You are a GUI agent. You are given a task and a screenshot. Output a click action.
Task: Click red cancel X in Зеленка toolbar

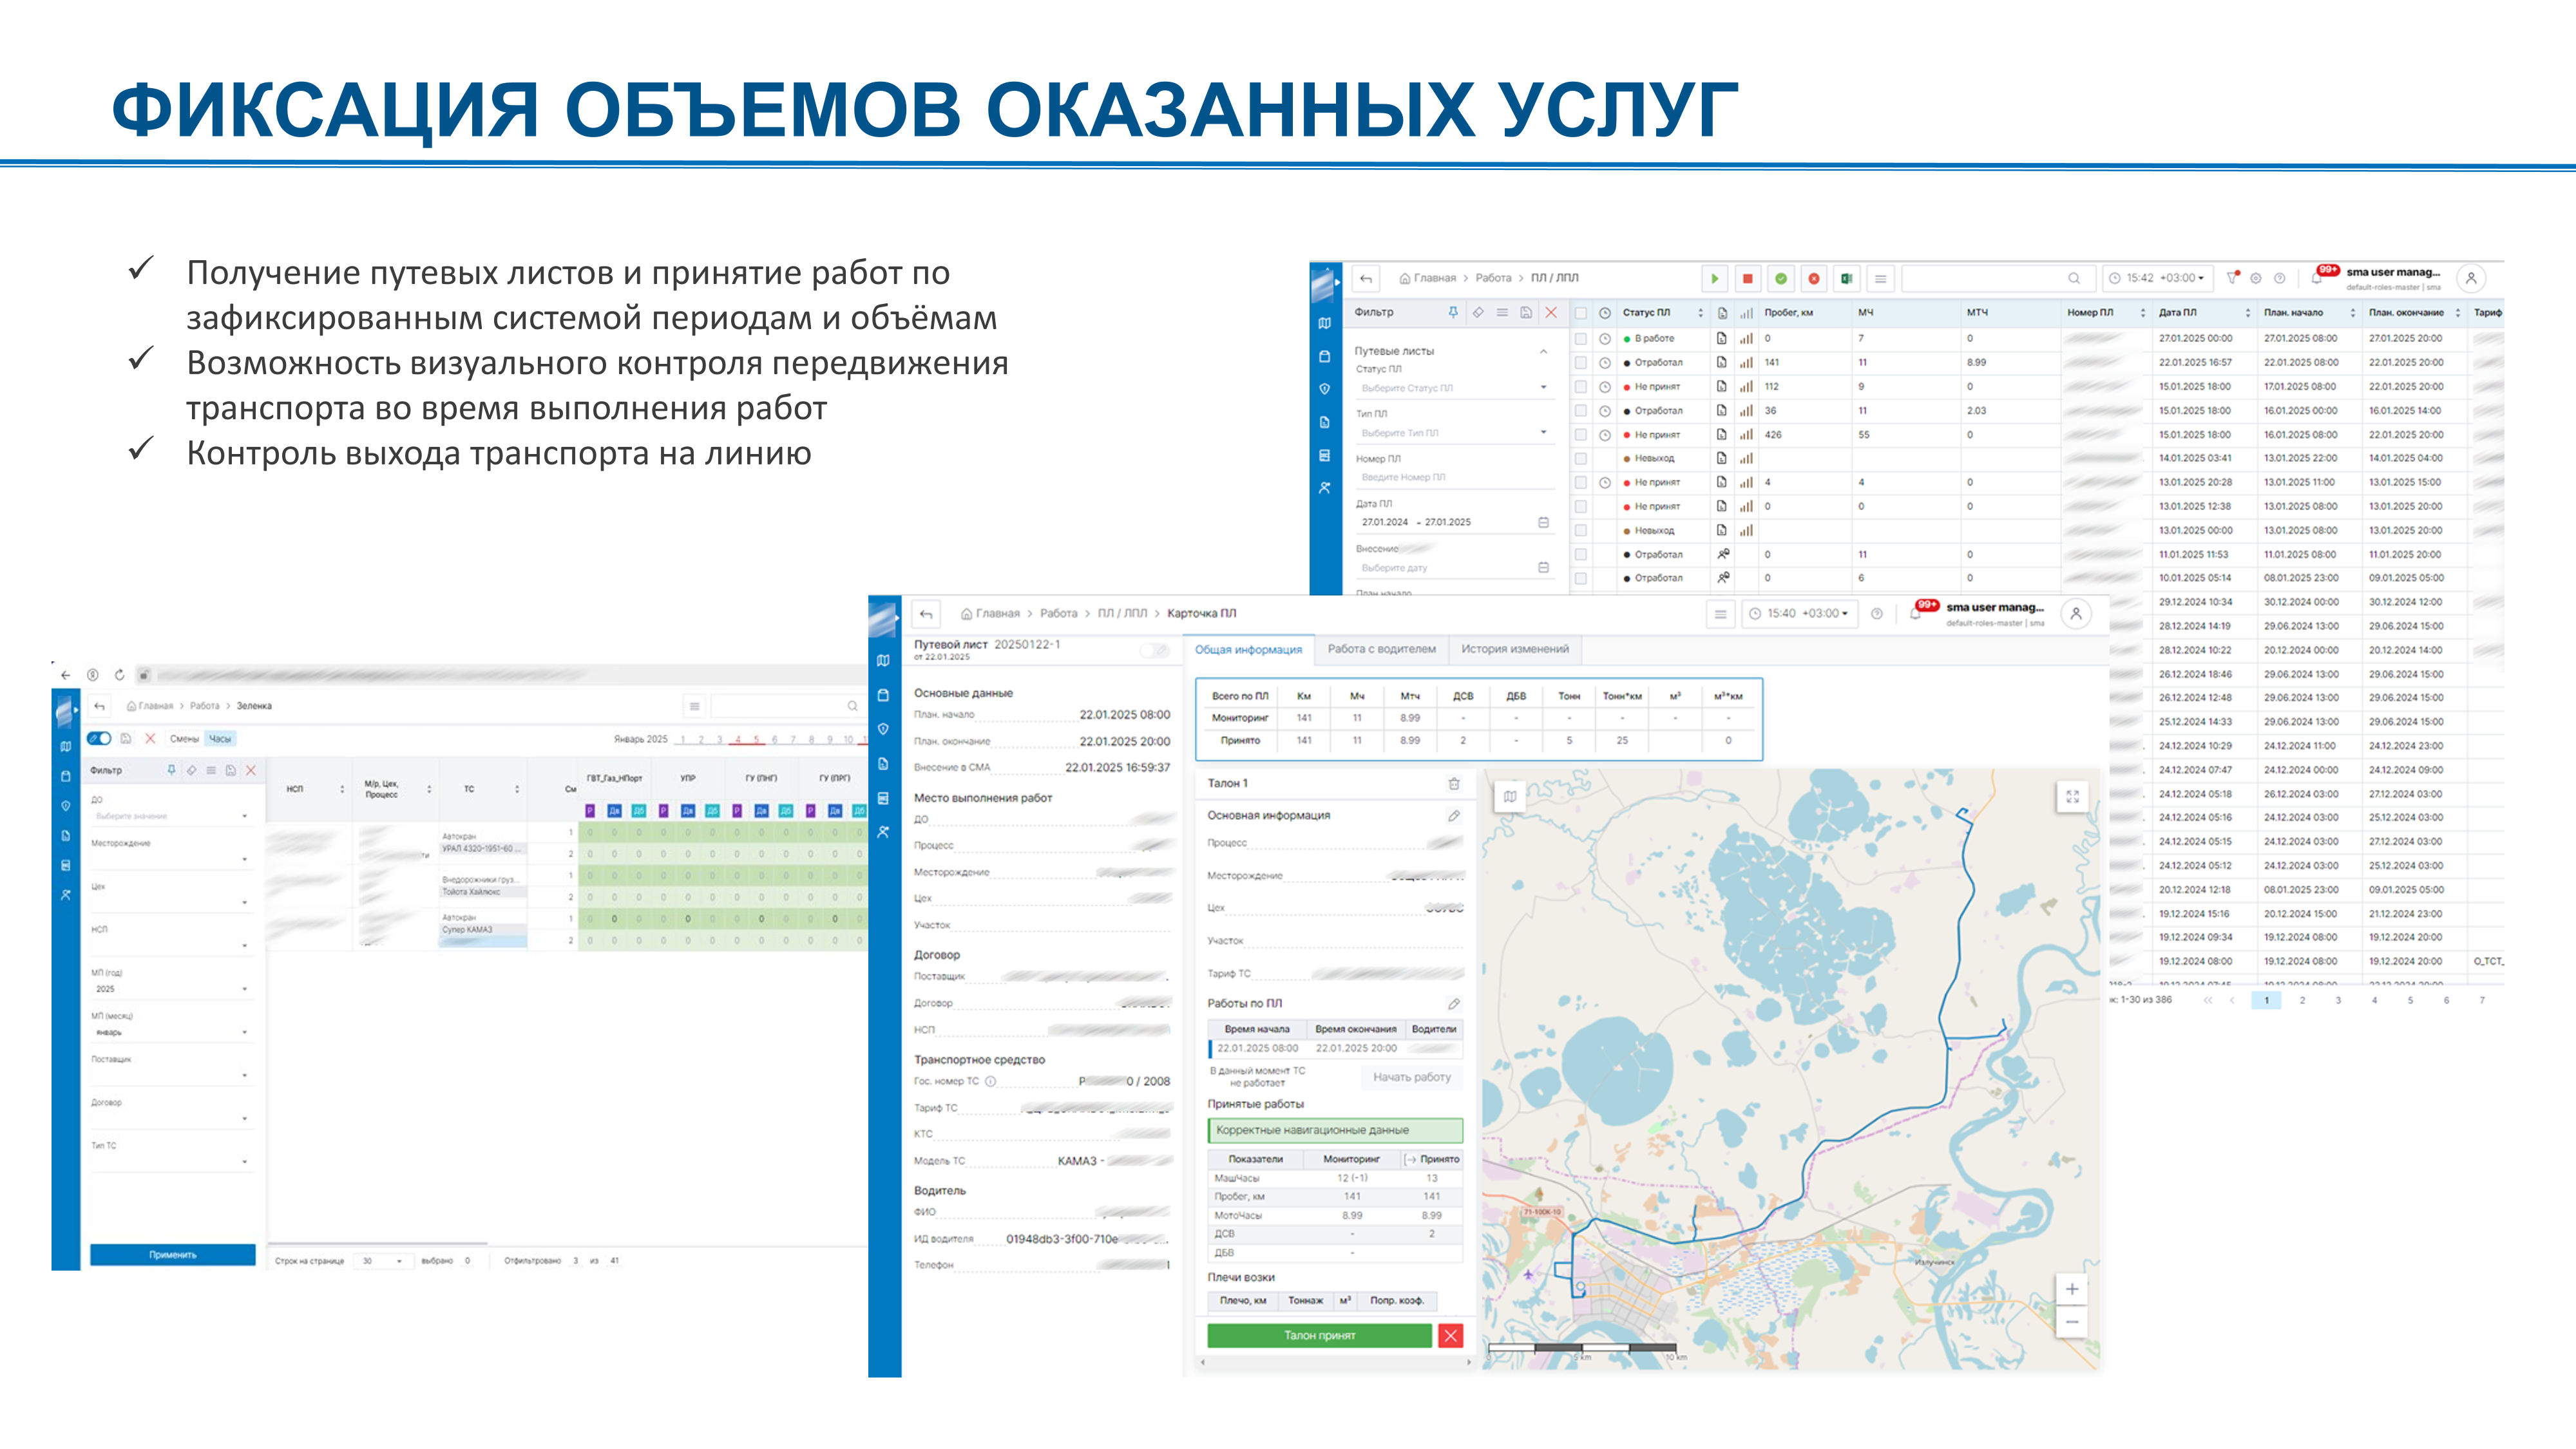[x=150, y=739]
